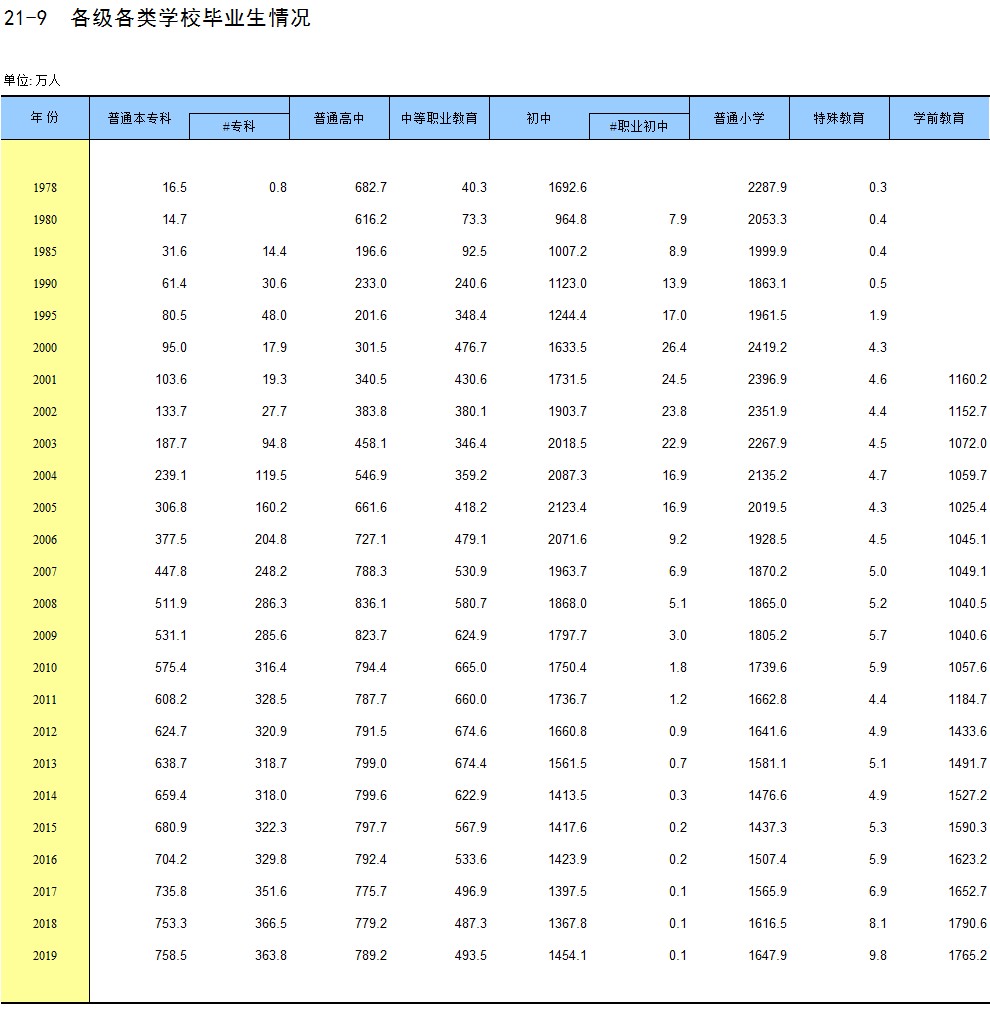The height and width of the screenshot is (1036, 990).
Task: Click value 2287.9 for 1978 primary school
Action: [767, 188]
